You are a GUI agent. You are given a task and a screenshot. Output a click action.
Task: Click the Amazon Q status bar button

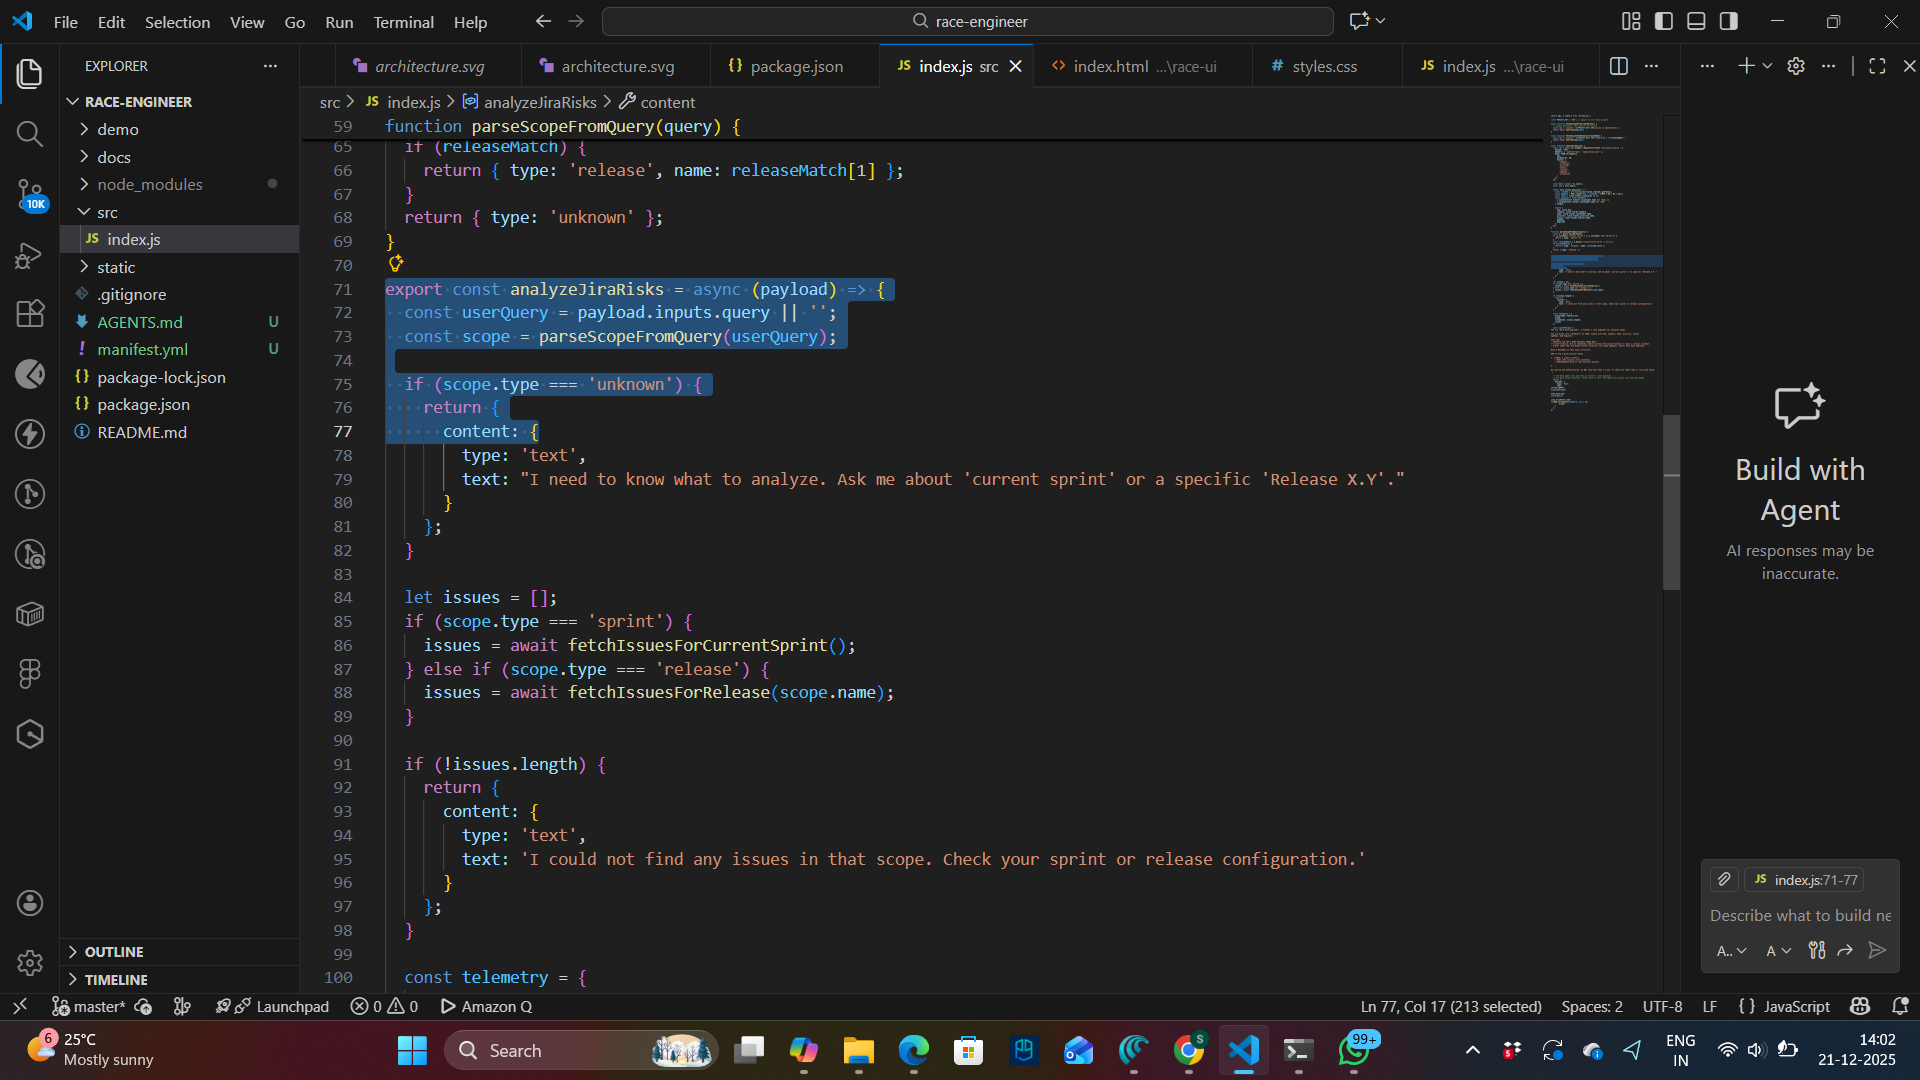(x=487, y=1006)
